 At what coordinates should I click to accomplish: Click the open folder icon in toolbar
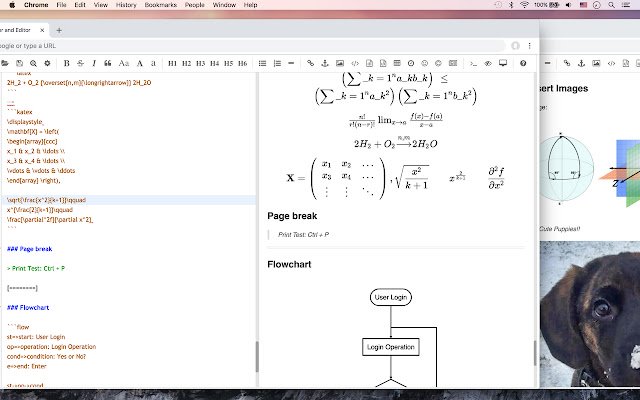[4, 63]
